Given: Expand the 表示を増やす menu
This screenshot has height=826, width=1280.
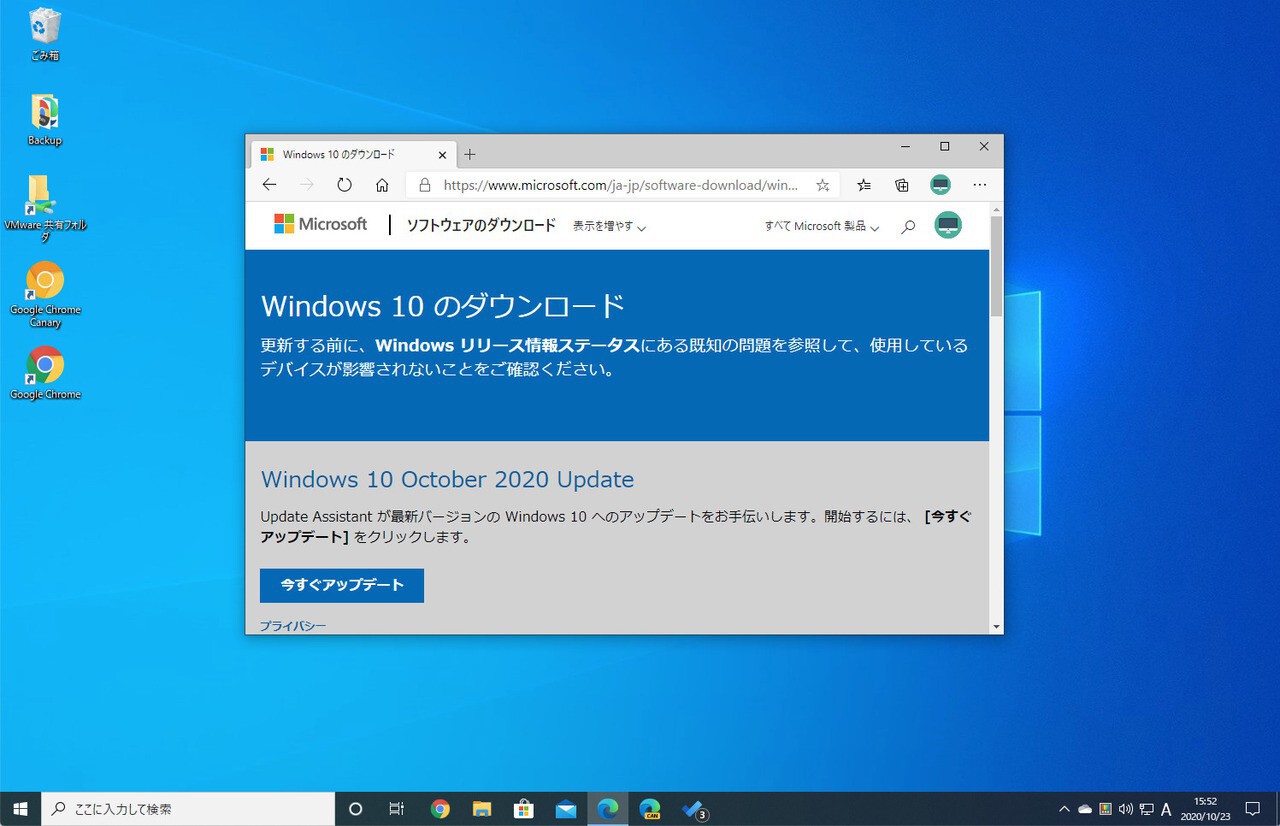Looking at the screenshot, I should coord(609,226).
